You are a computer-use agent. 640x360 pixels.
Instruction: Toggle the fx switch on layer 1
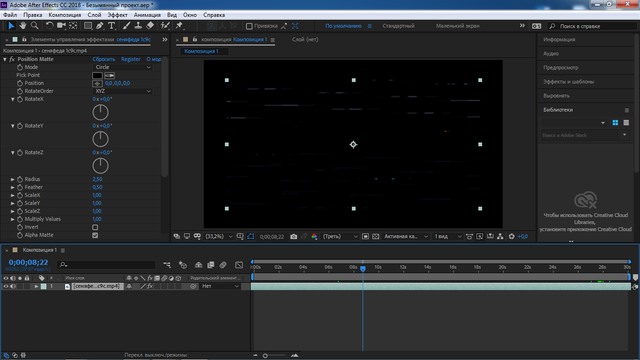150,287
